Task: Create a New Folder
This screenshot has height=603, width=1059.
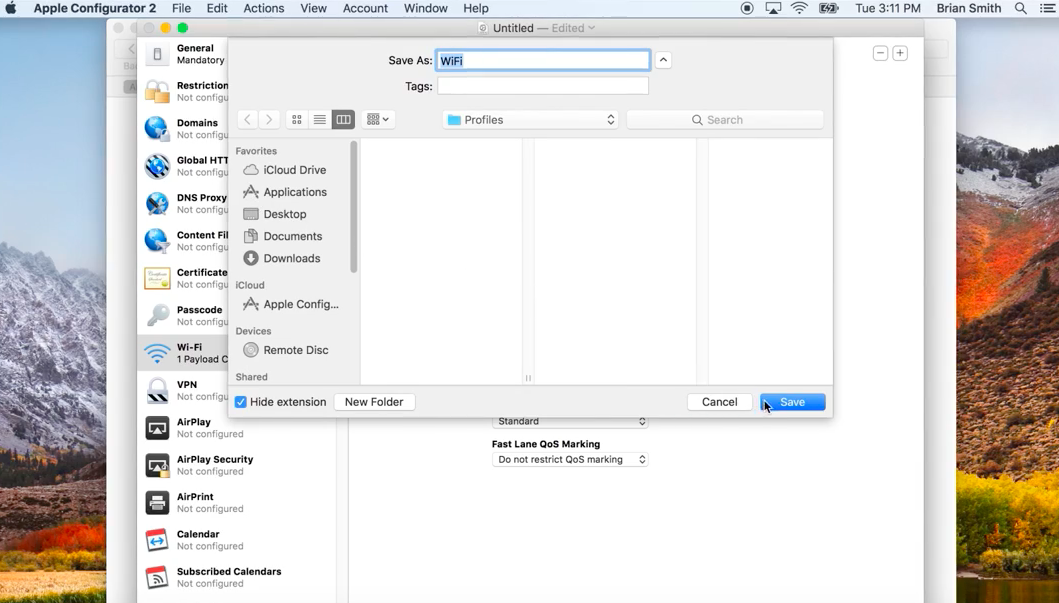Action: (x=373, y=402)
